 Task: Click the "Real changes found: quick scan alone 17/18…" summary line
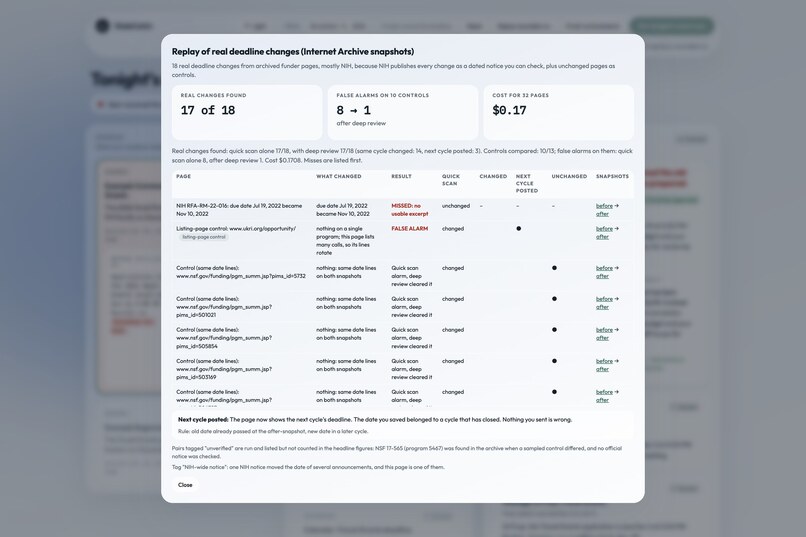[x=402, y=156]
